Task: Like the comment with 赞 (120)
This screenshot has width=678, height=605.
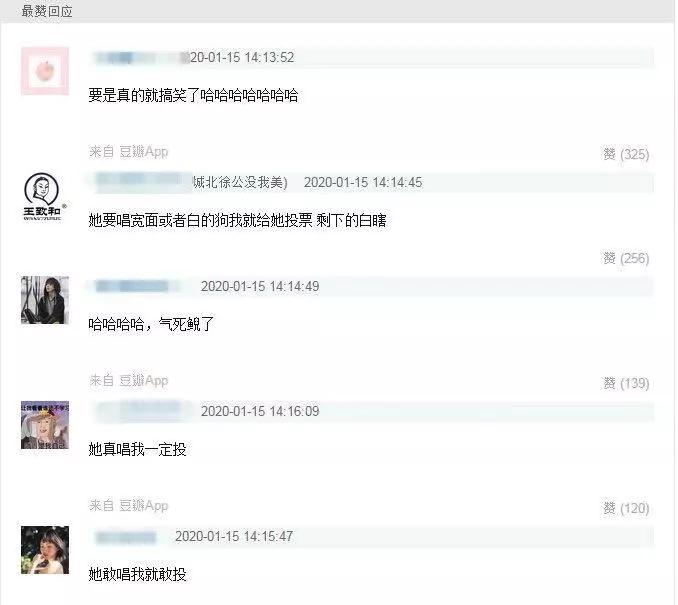Action: pyautogui.click(x=626, y=508)
